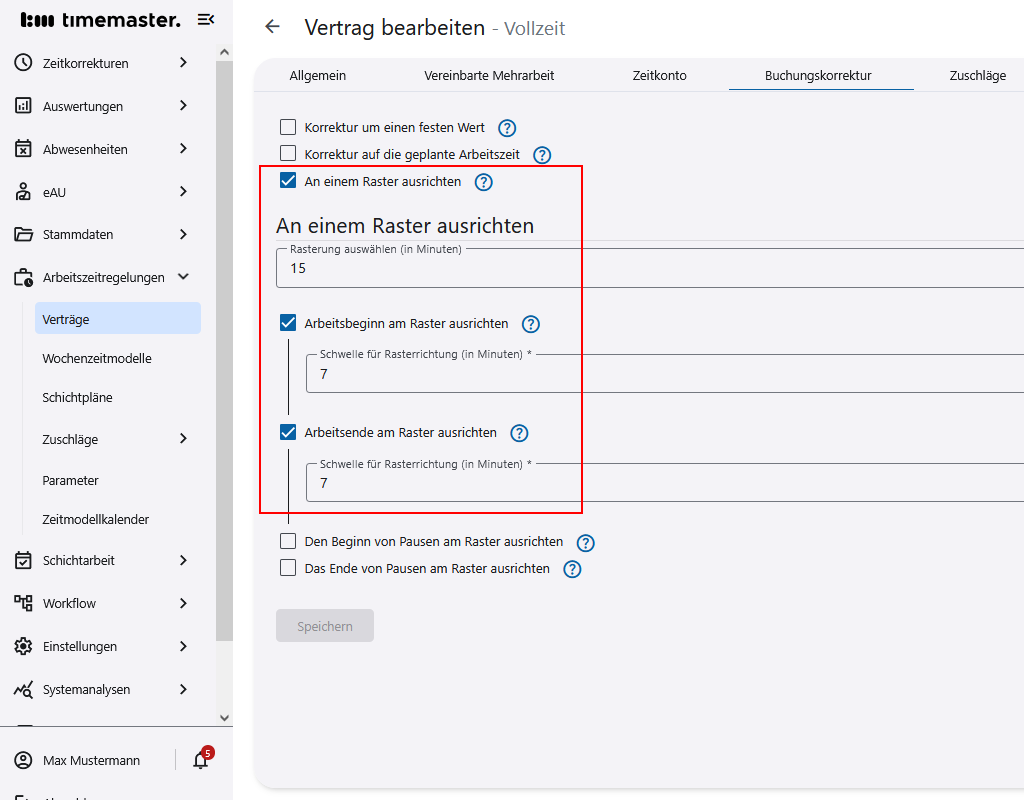
Task: Open the Vereinbarte Mehrarbeit tab
Action: pos(489,75)
